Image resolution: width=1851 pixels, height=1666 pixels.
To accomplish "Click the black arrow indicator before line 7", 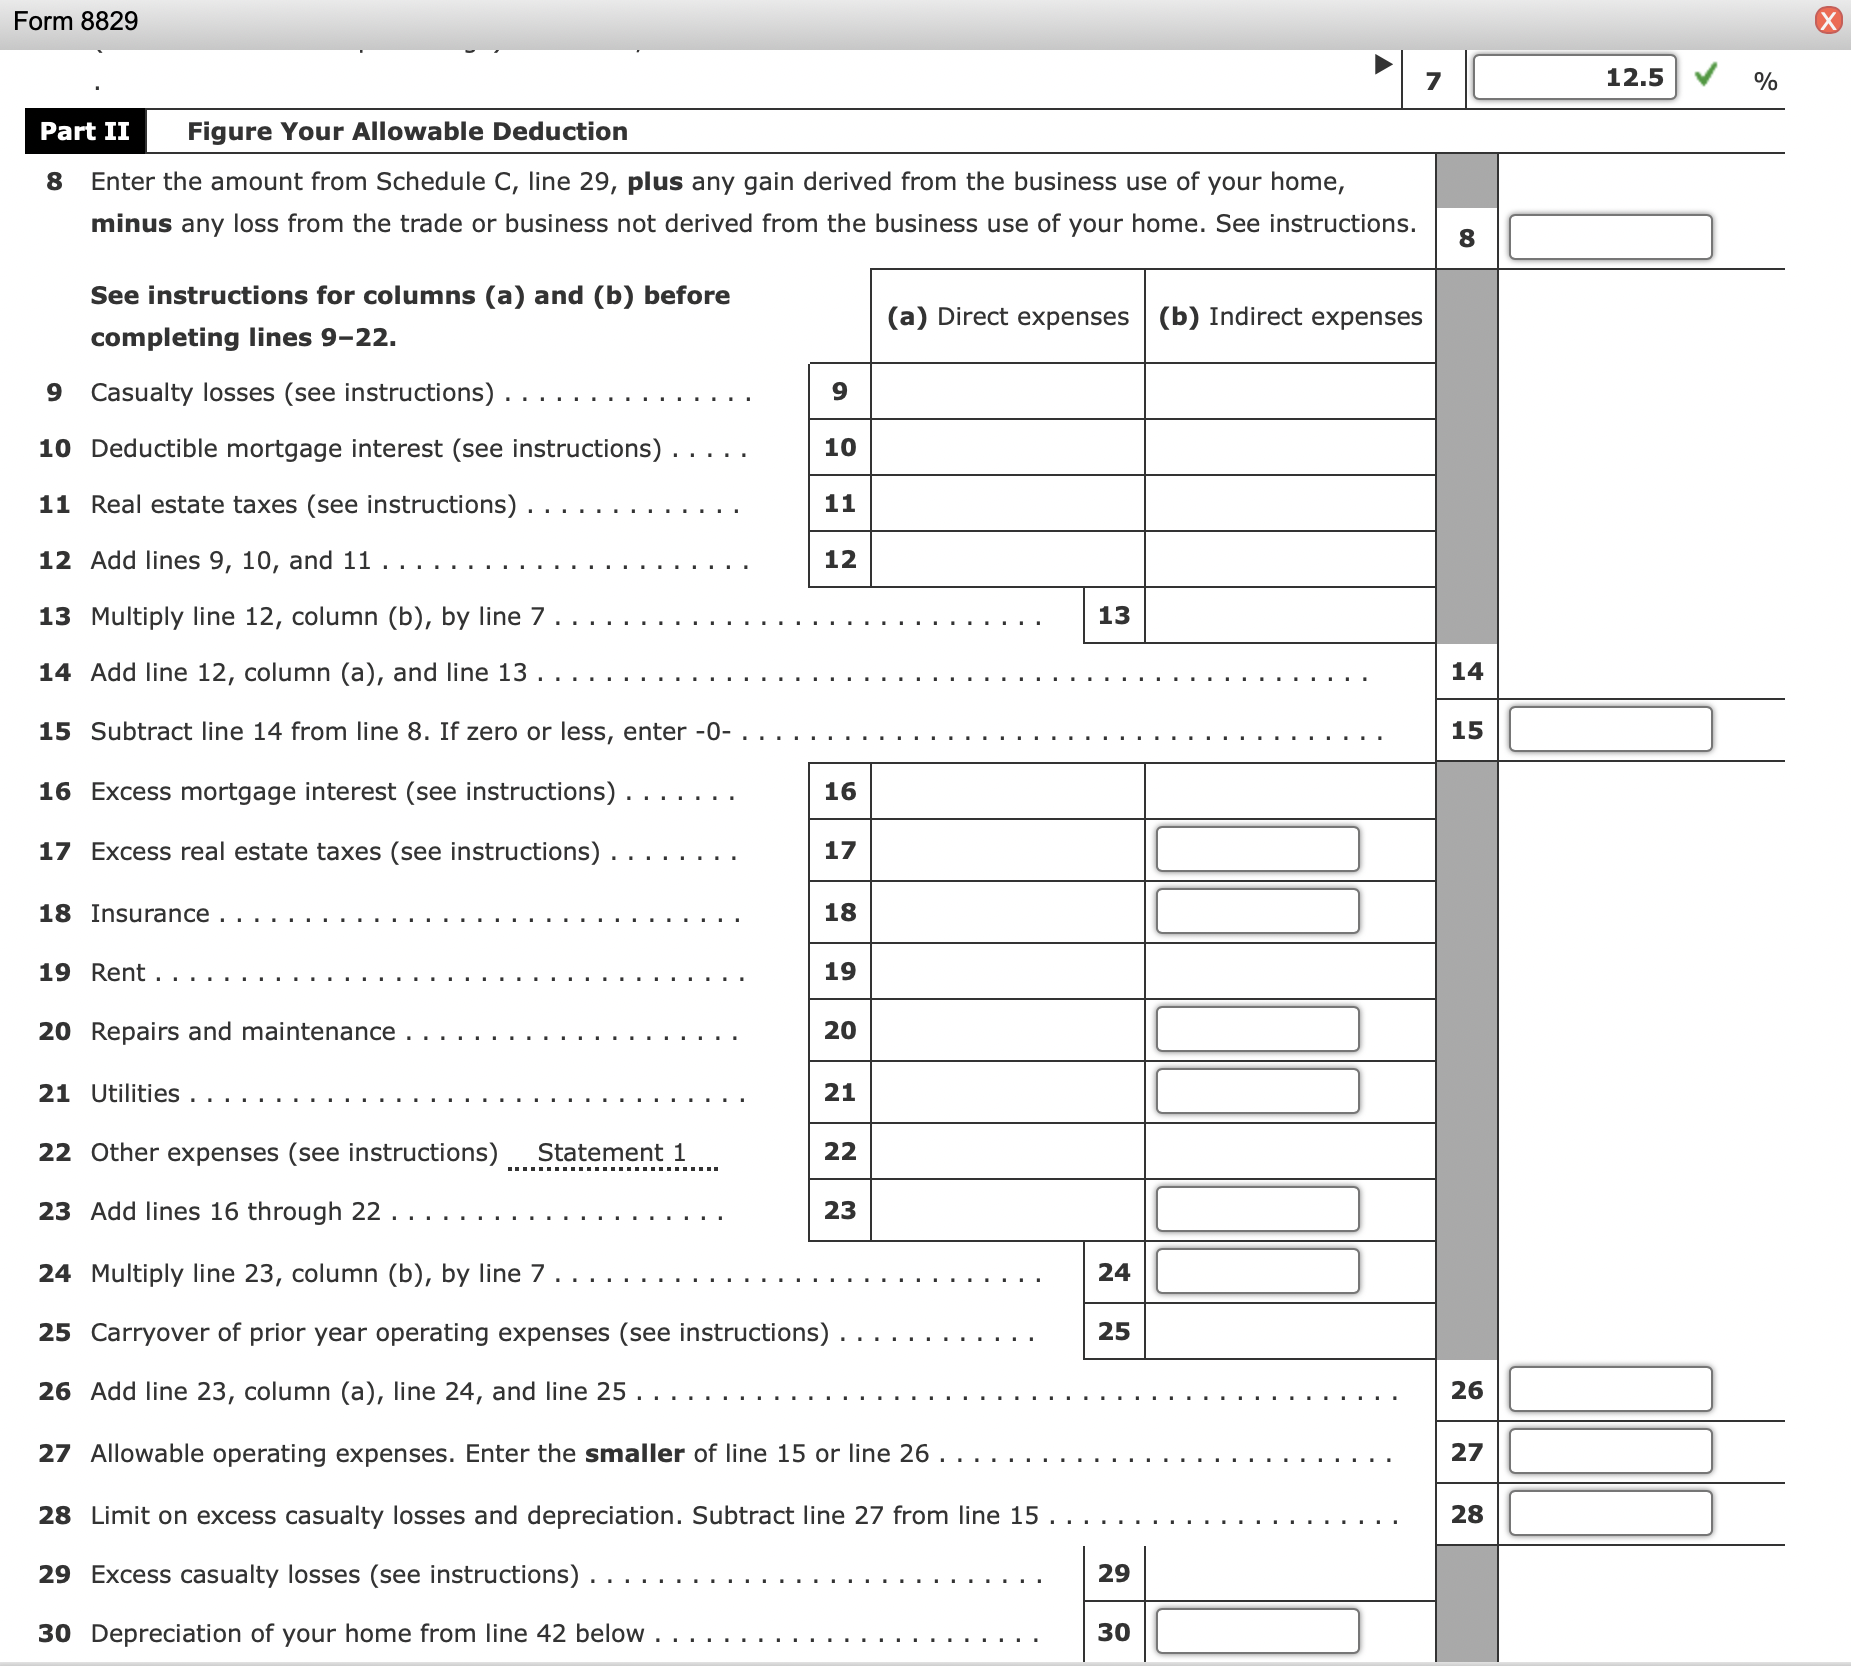I will (x=1385, y=63).
